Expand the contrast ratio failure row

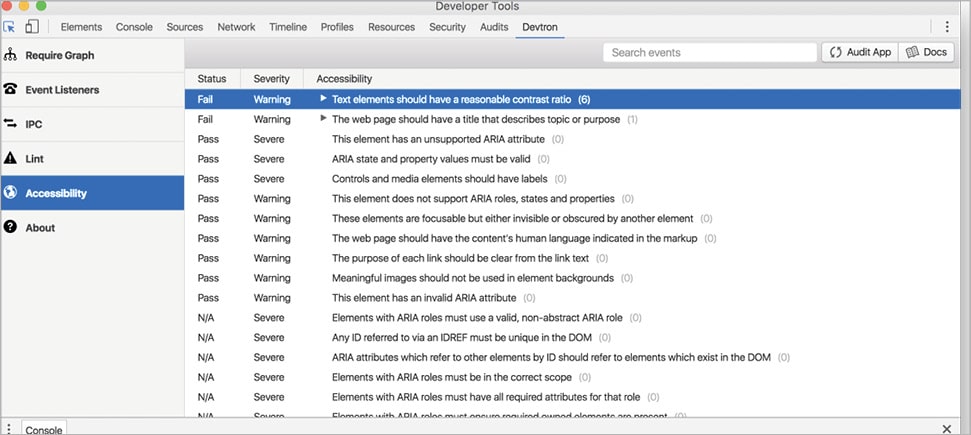(323, 99)
